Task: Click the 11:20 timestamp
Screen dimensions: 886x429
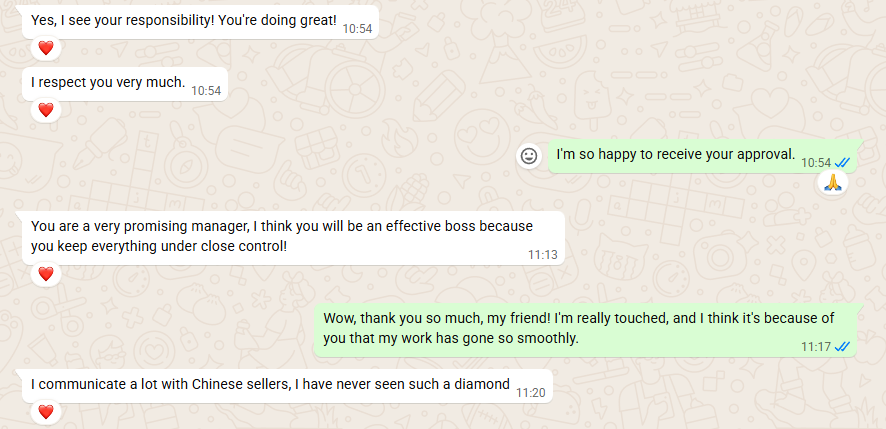Action: pos(530,392)
